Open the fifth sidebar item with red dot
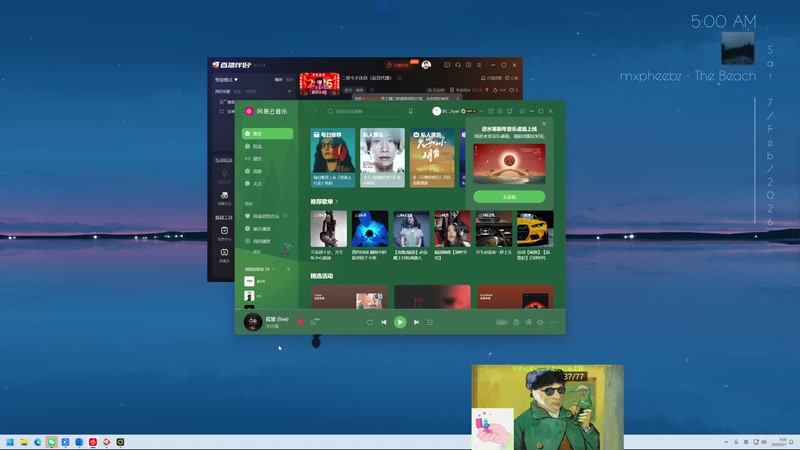Viewport: 800px width, 450px height. pyautogui.click(x=267, y=184)
